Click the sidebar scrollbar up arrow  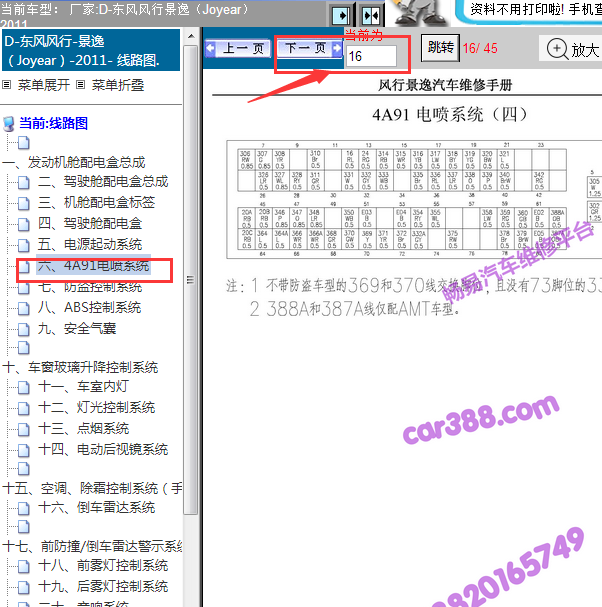(x=190, y=36)
